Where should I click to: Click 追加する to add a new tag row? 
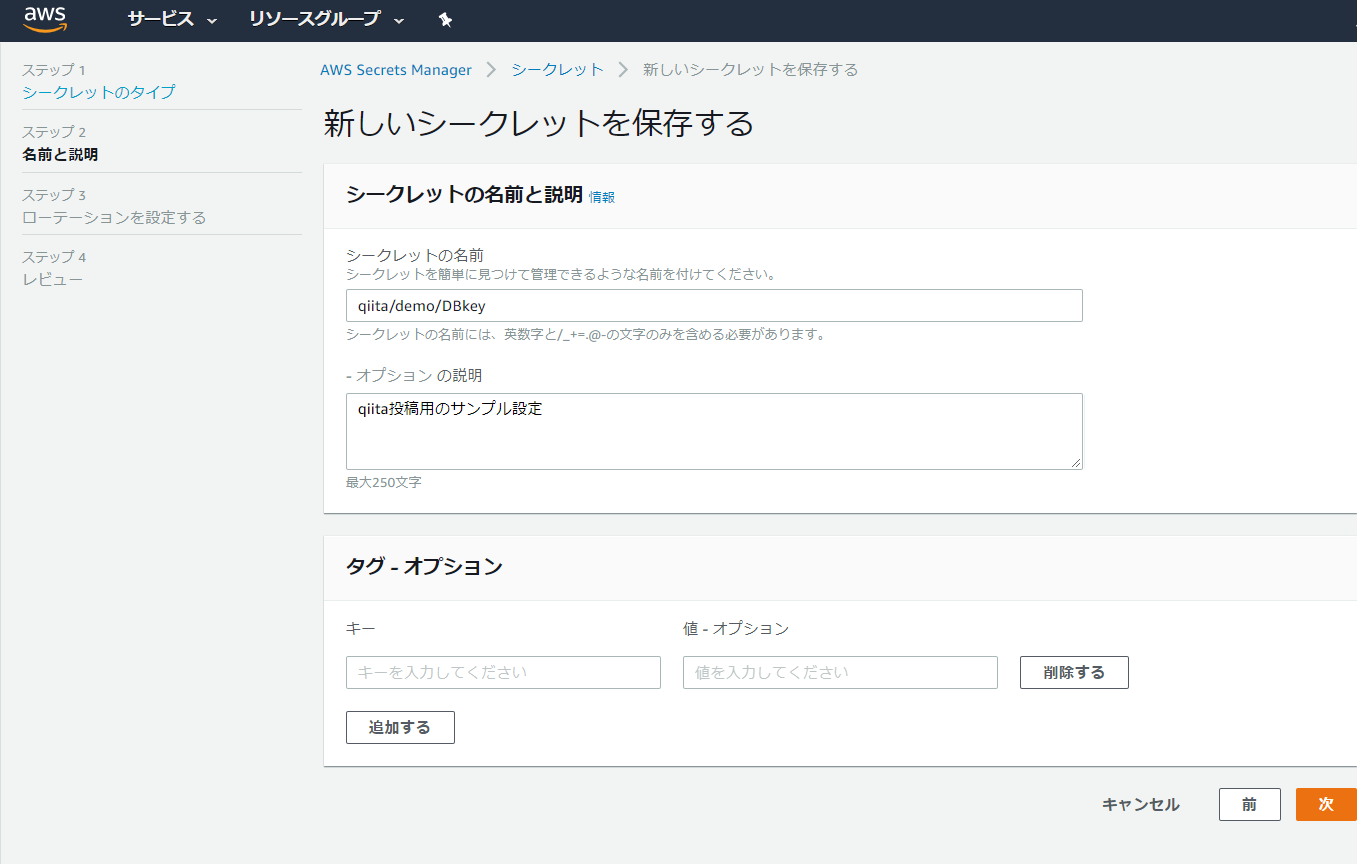click(400, 727)
